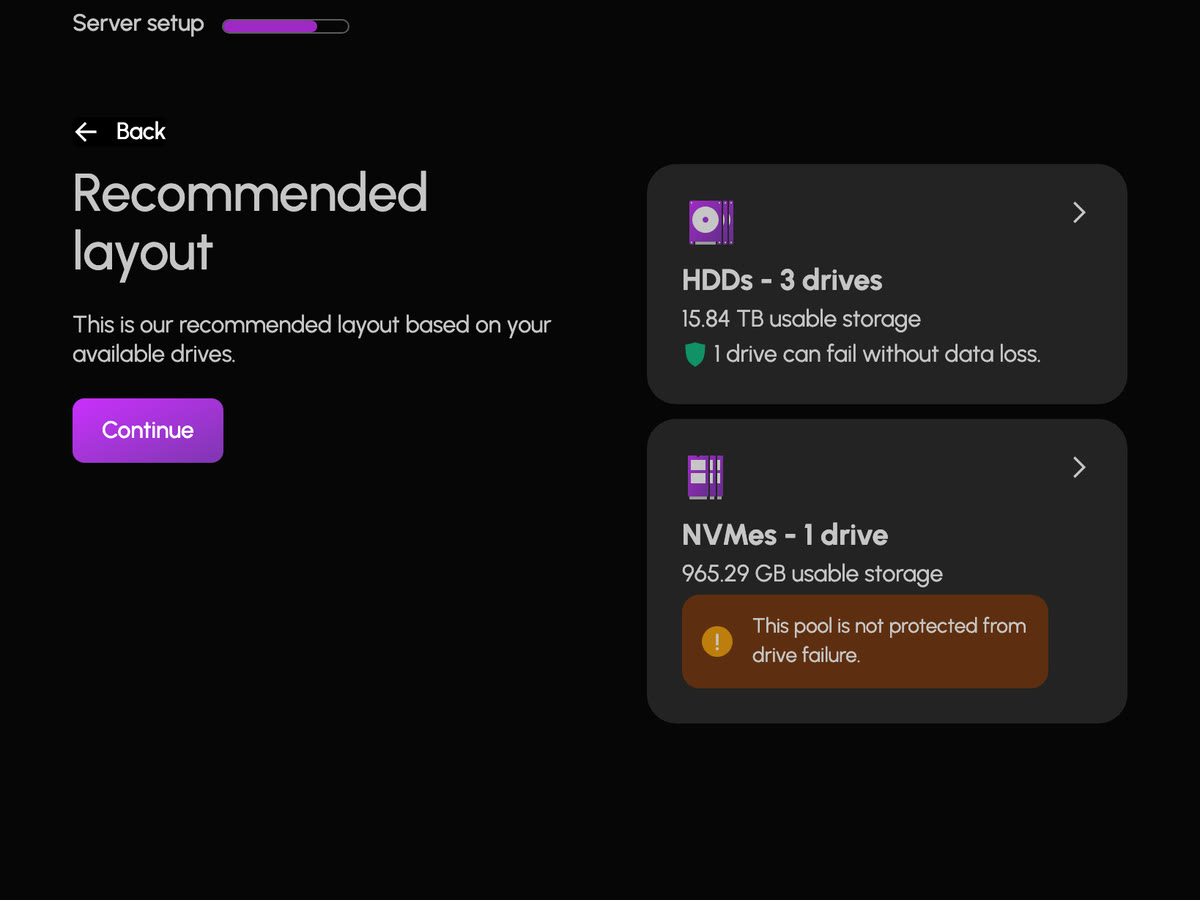Viewport: 1200px width, 900px height.
Task: Click the 'not protected from drive failure' warning
Action: click(x=865, y=641)
